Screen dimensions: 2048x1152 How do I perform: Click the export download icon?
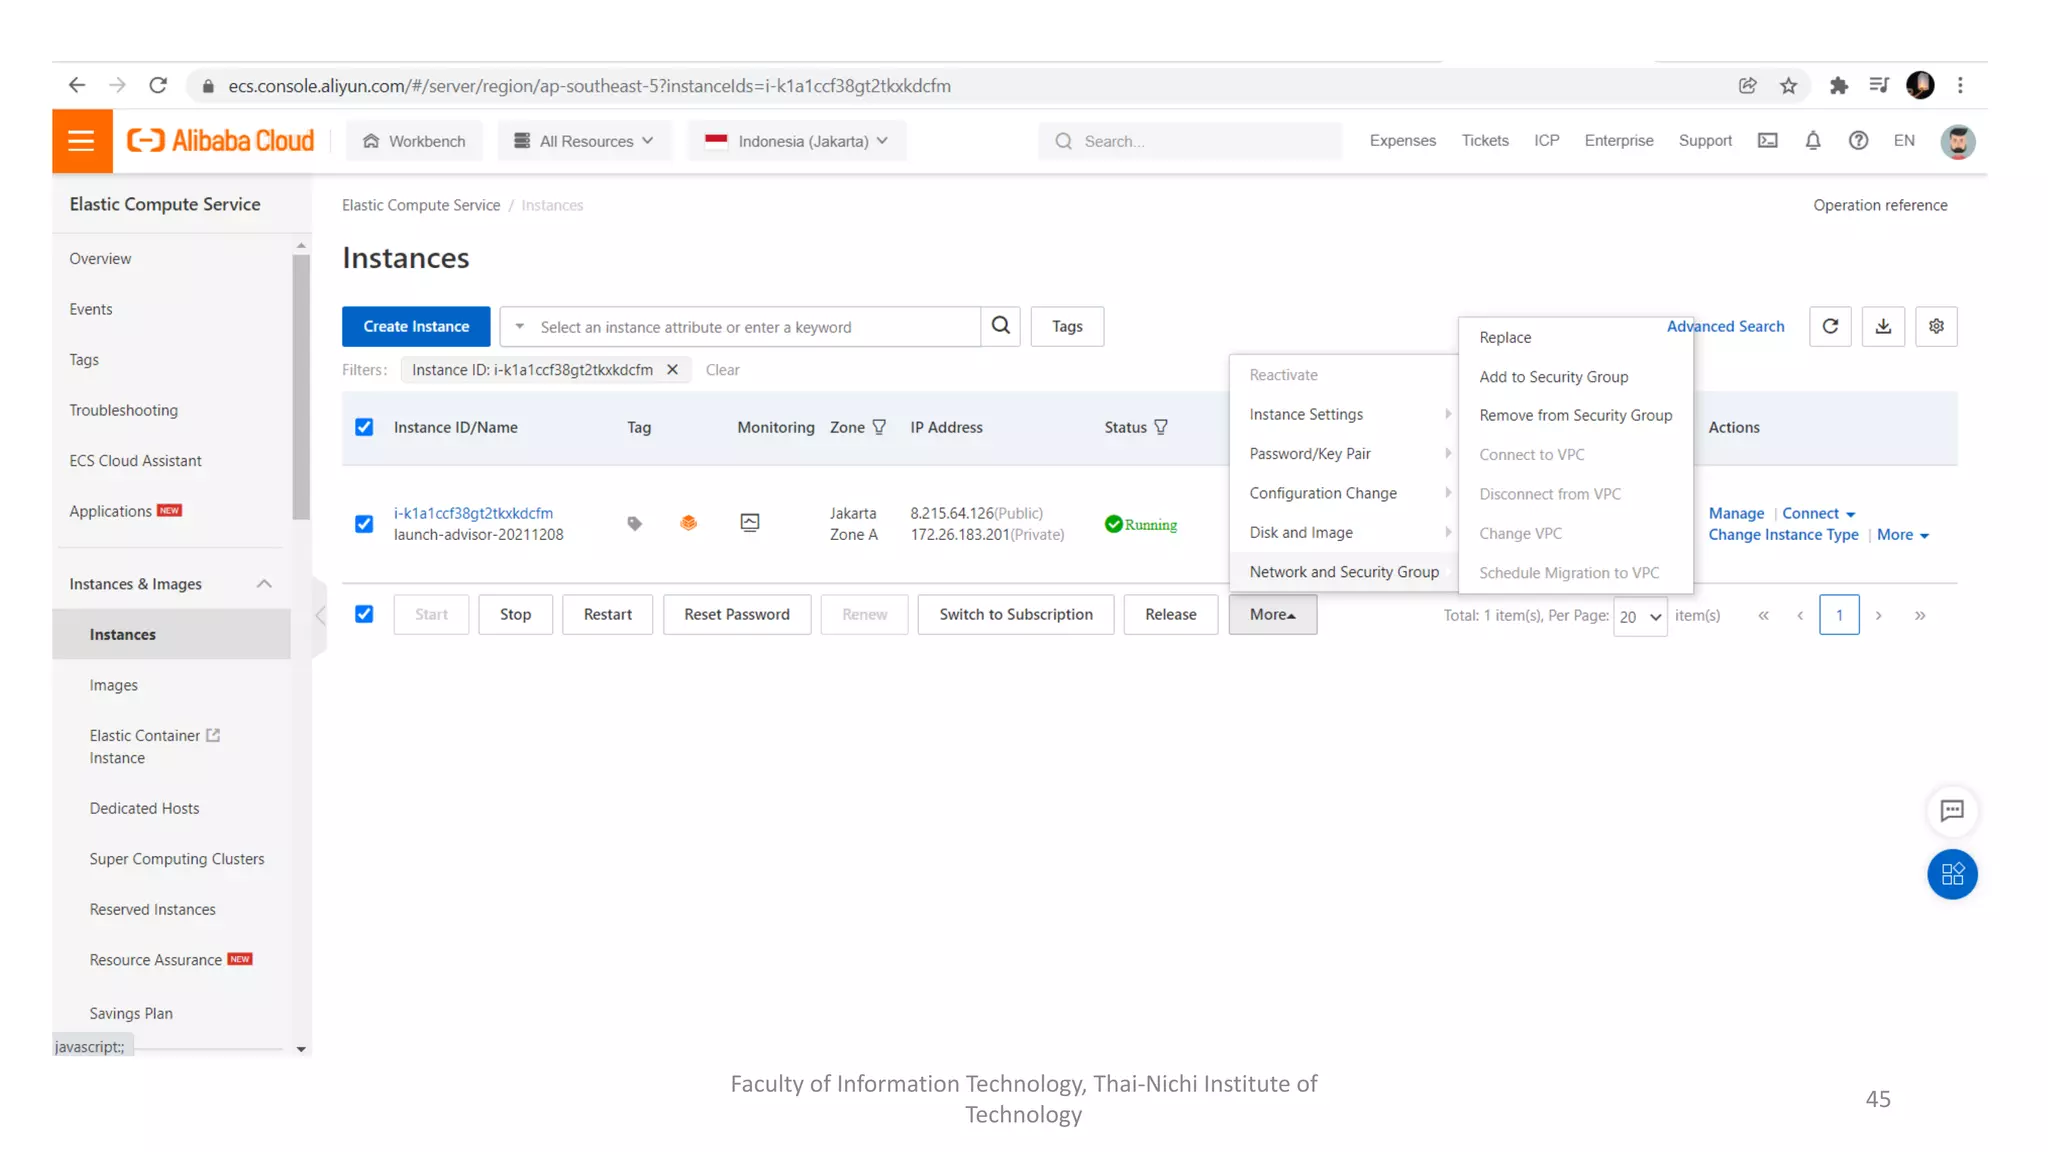(1883, 326)
